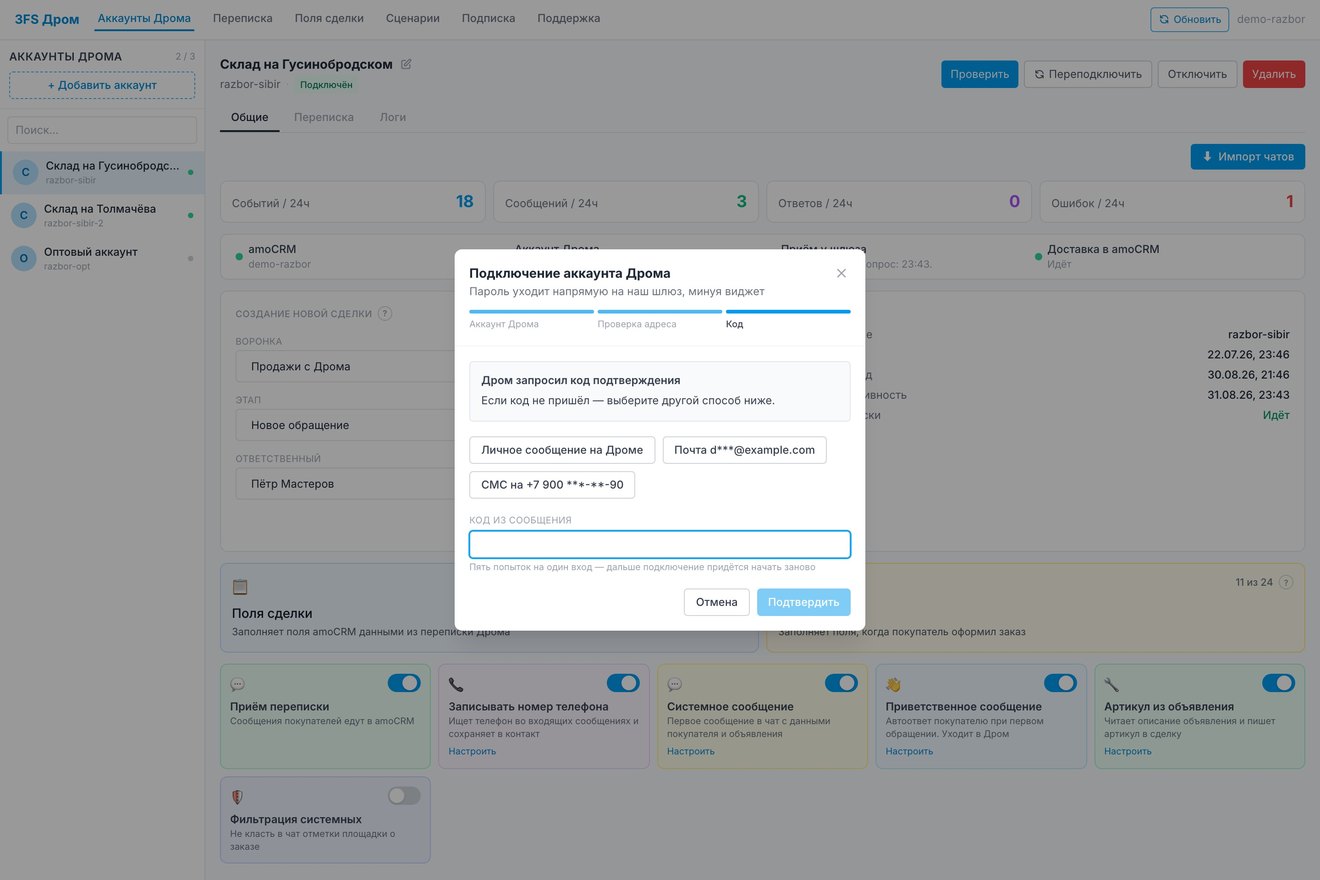Open Настроить link under Приветственное сообщение
The image size is (1320, 880).
click(909, 751)
